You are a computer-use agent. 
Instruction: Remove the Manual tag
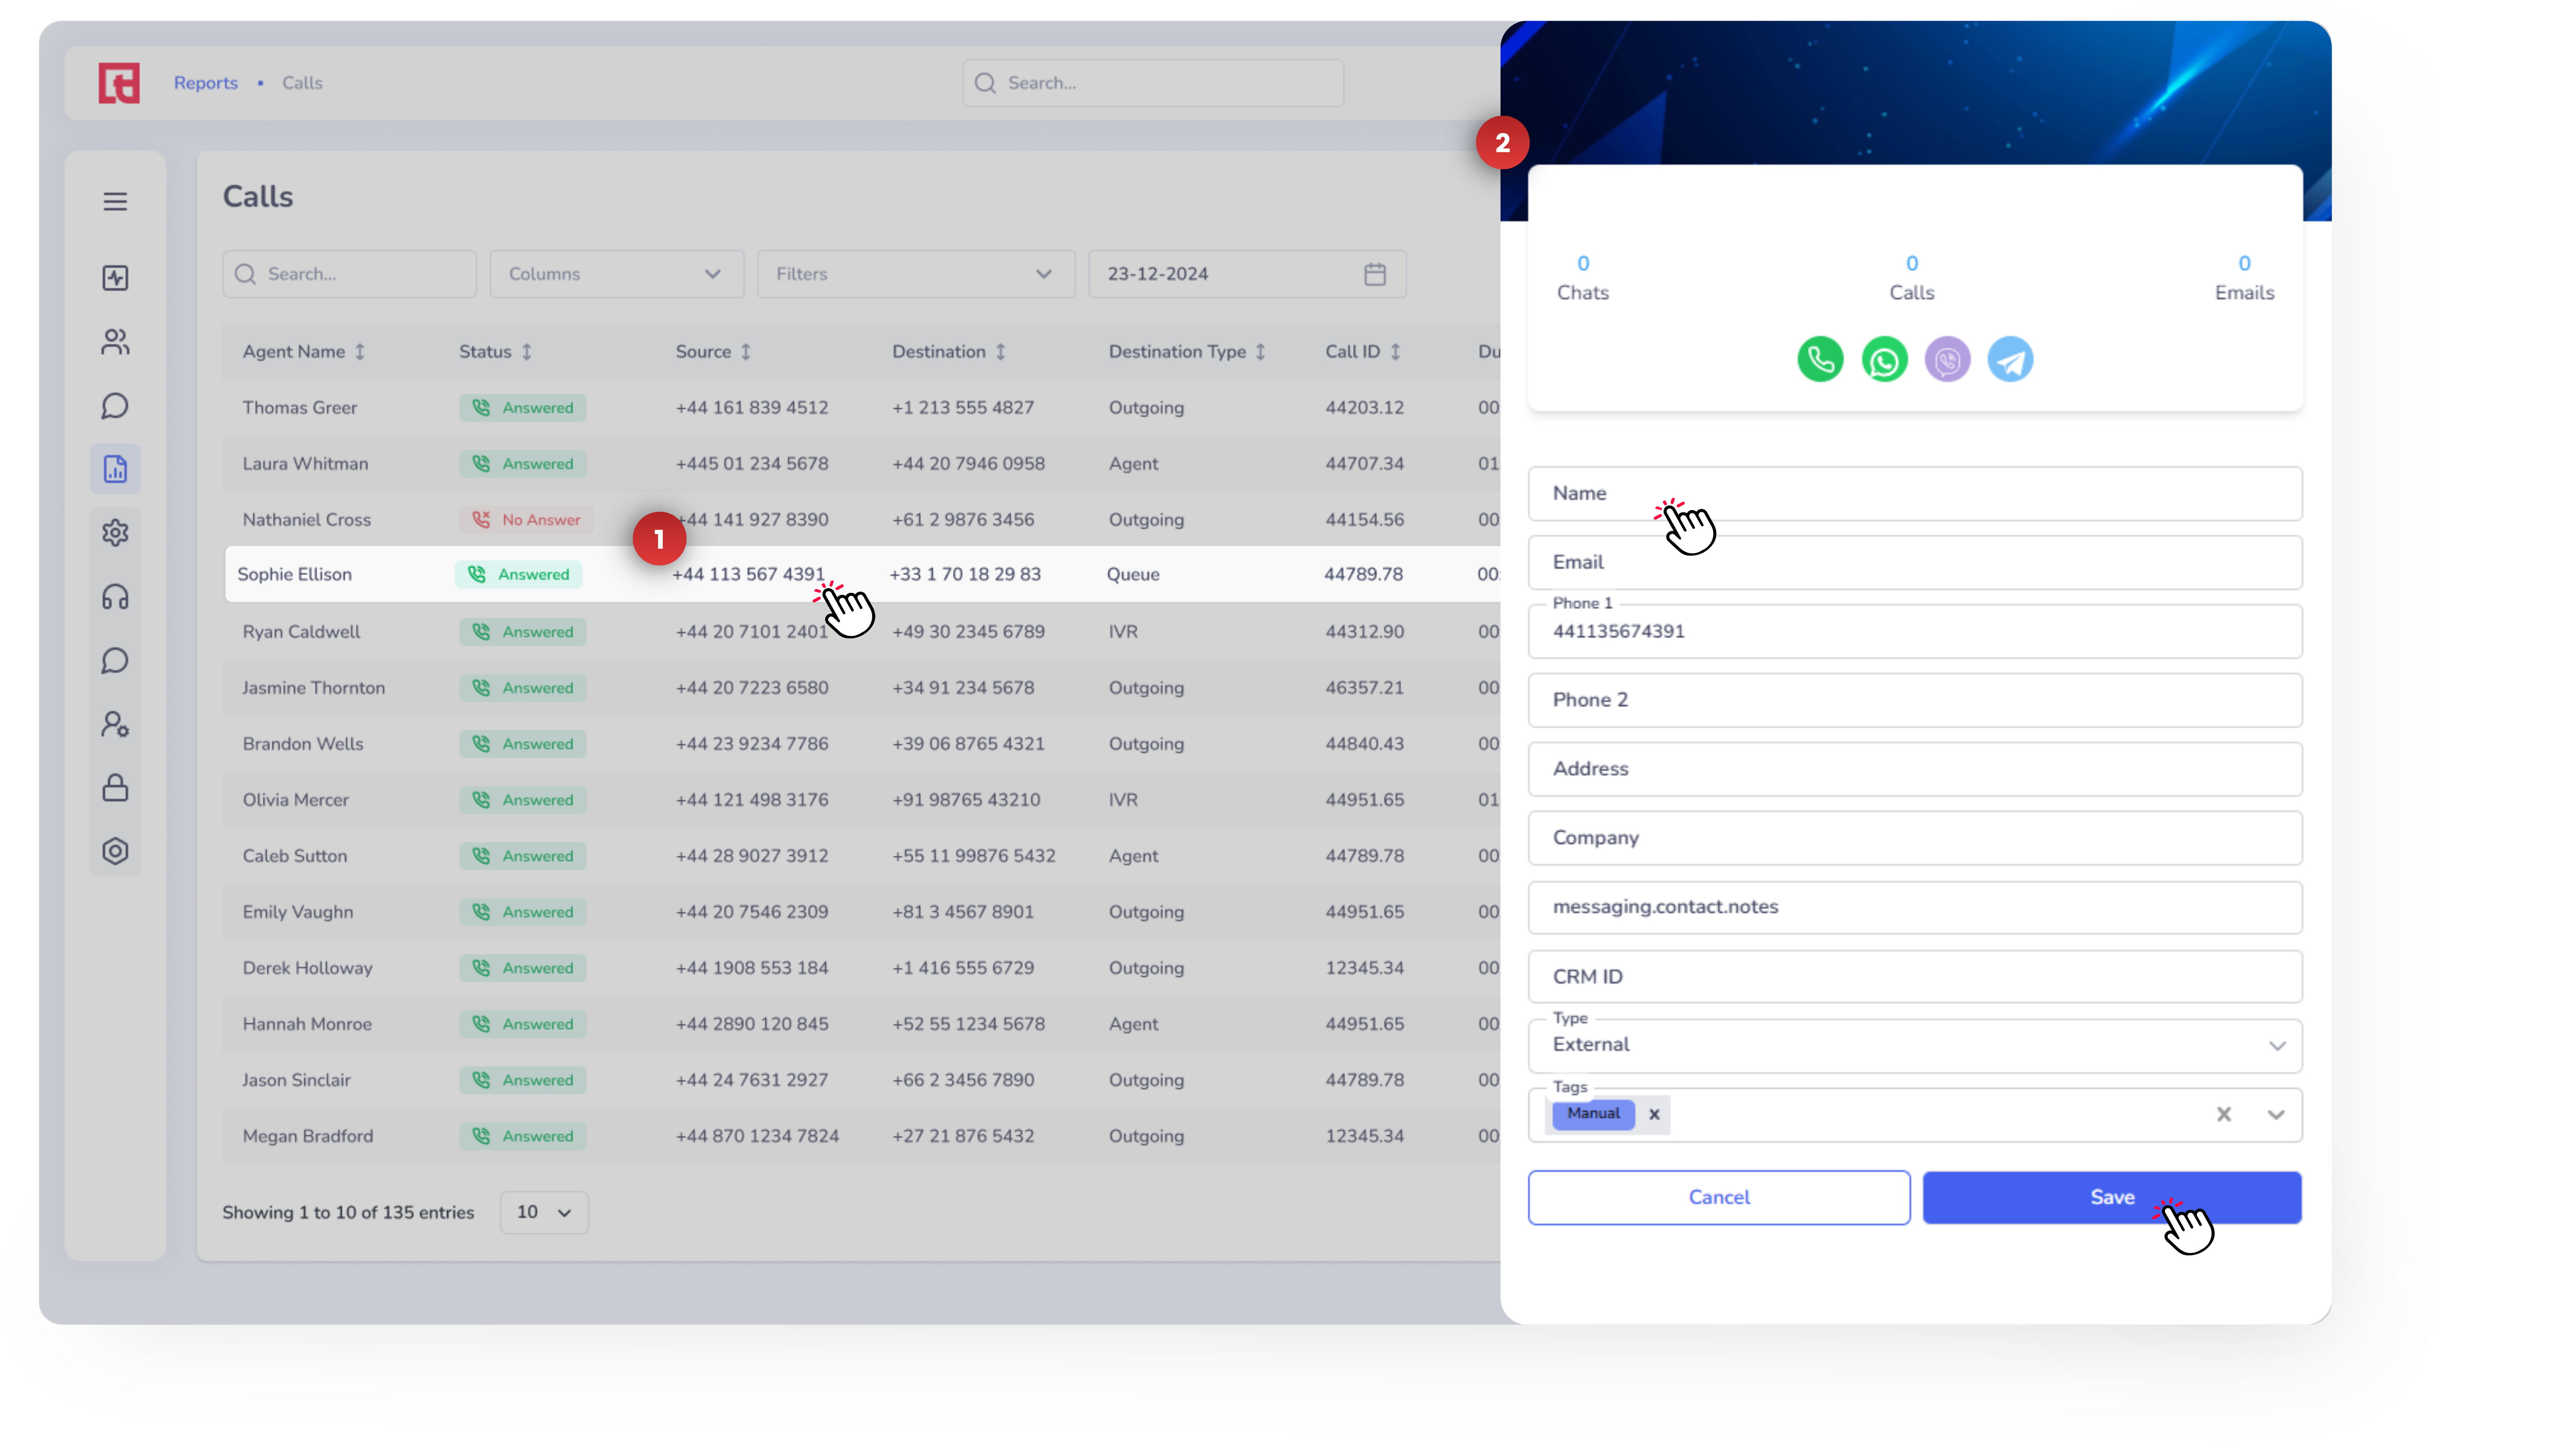click(1654, 1114)
